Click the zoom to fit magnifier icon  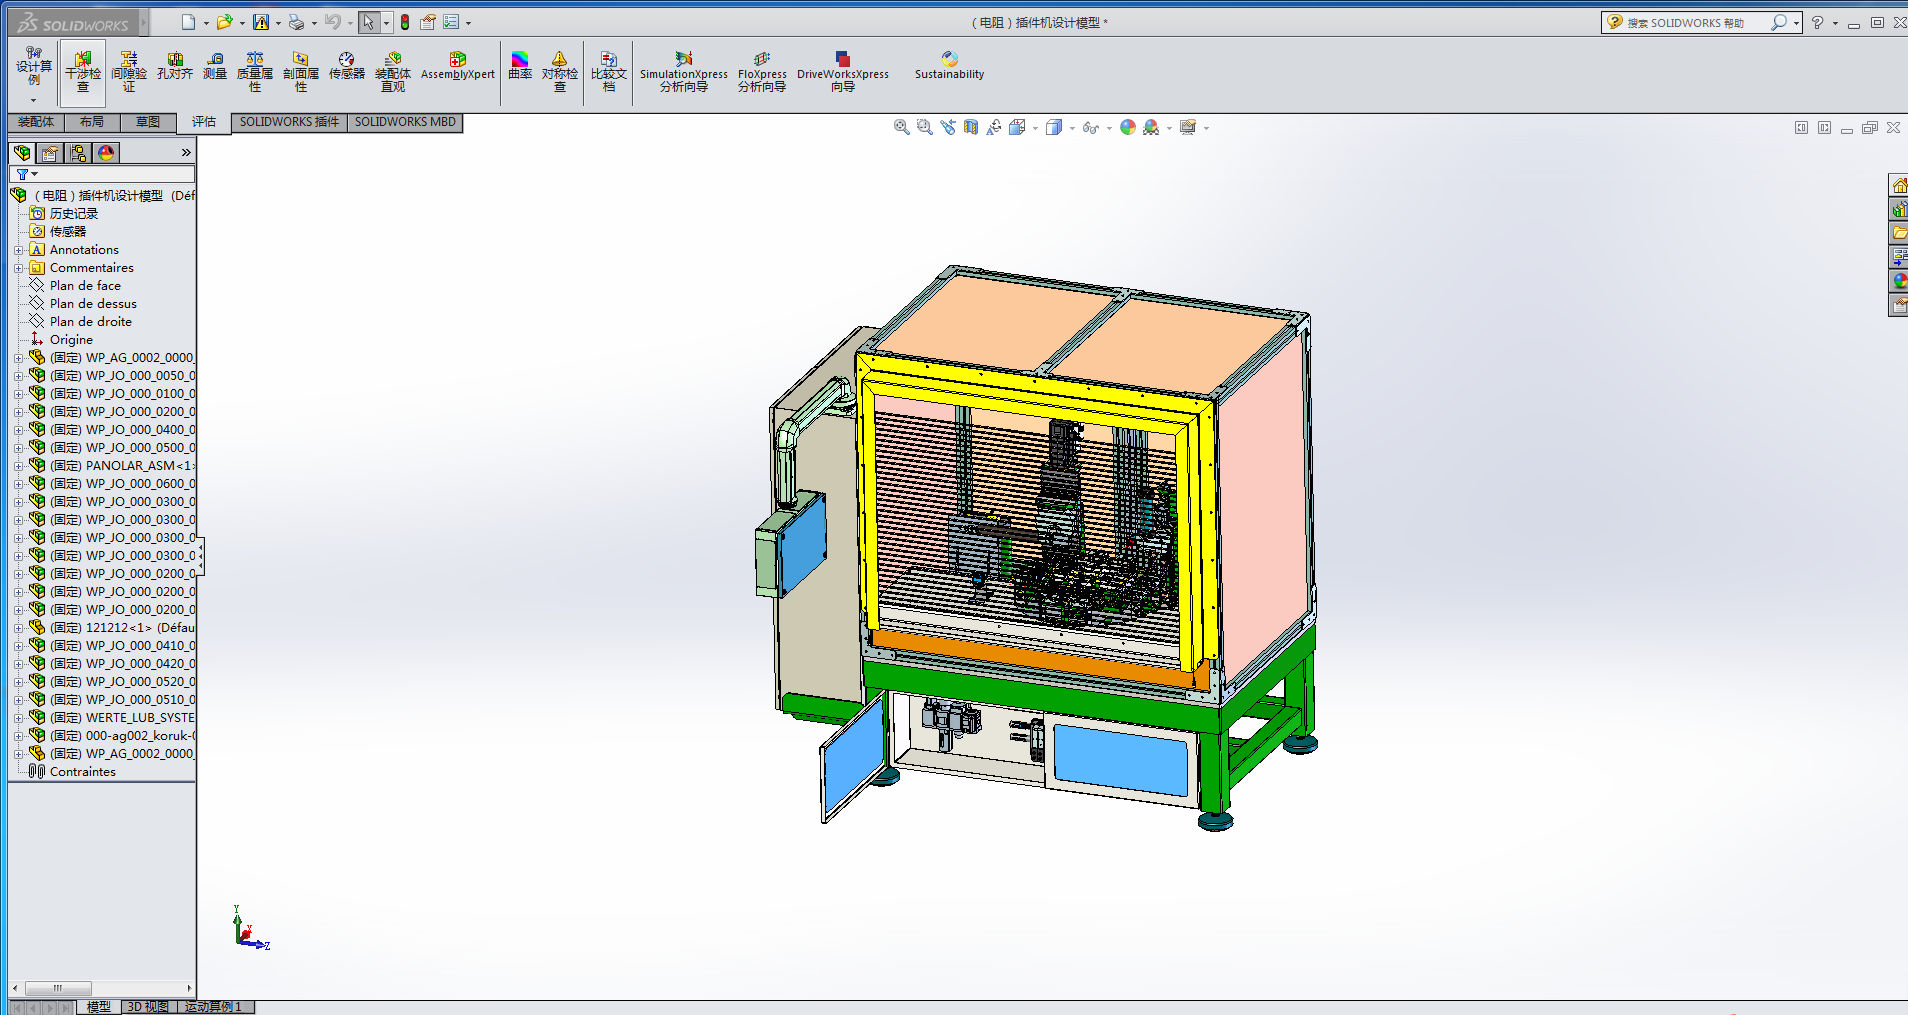(901, 127)
